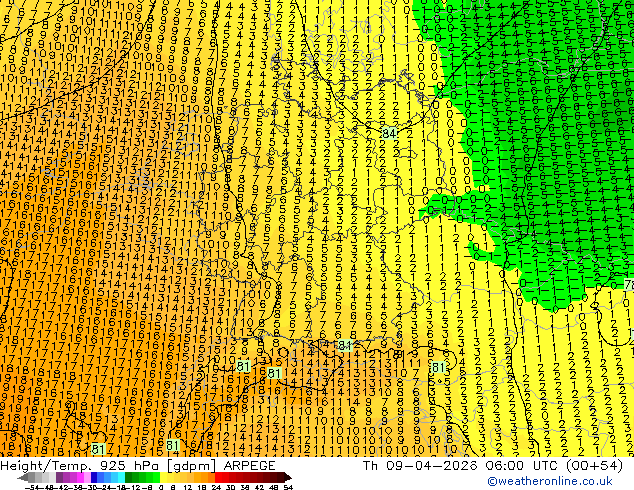The width and height of the screenshot is (634, 490).
Task: Click the '84' height contour label
Action: tap(389, 133)
